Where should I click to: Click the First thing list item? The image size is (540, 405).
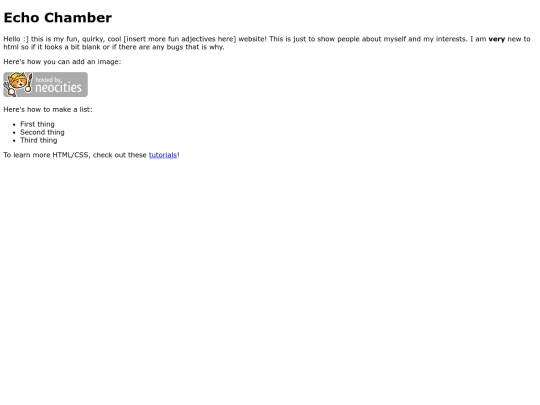point(37,124)
